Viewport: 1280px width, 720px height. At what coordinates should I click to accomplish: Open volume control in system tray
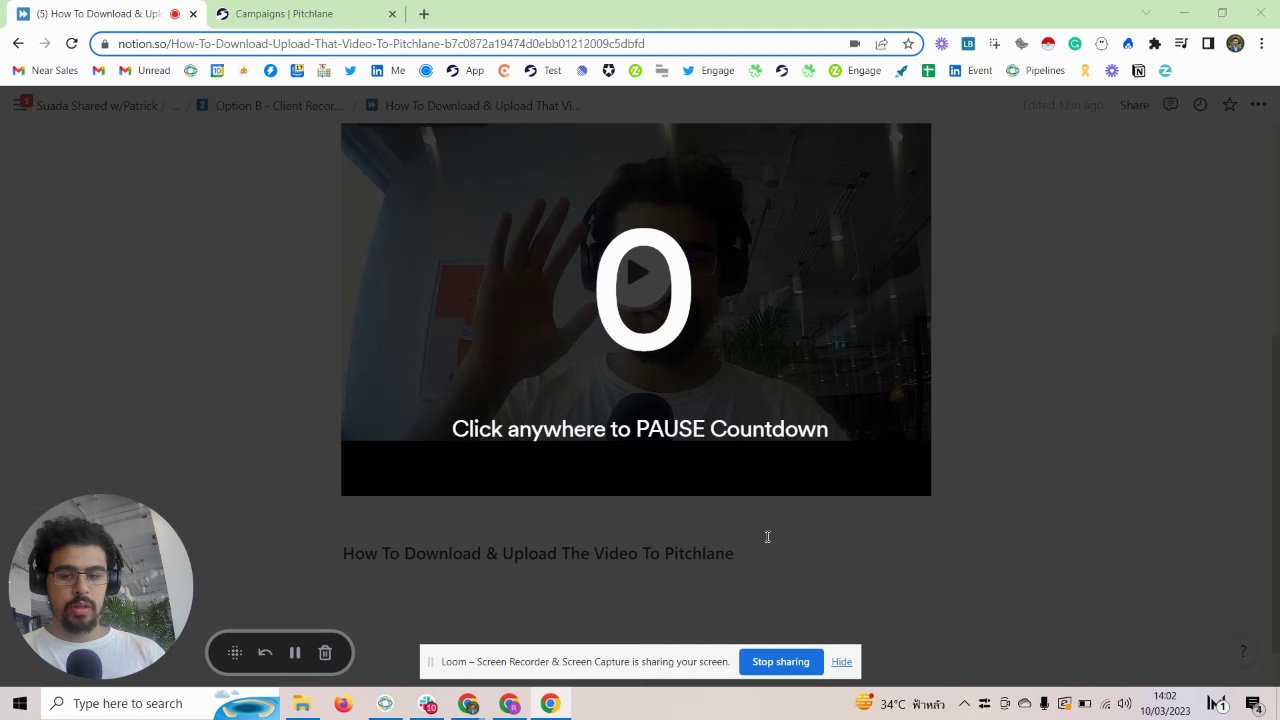click(x=1124, y=704)
